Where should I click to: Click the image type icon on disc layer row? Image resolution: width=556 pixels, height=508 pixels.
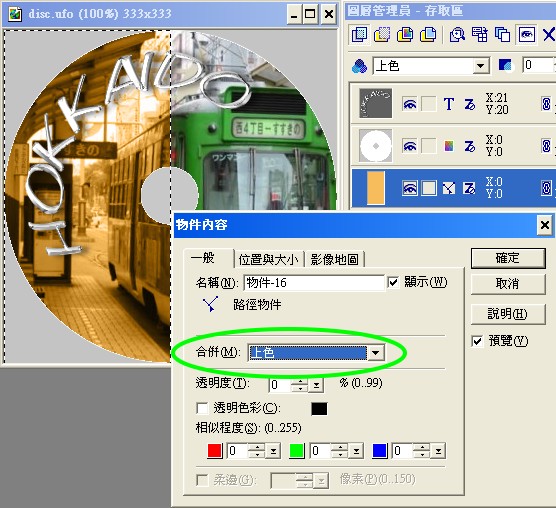point(449,146)
